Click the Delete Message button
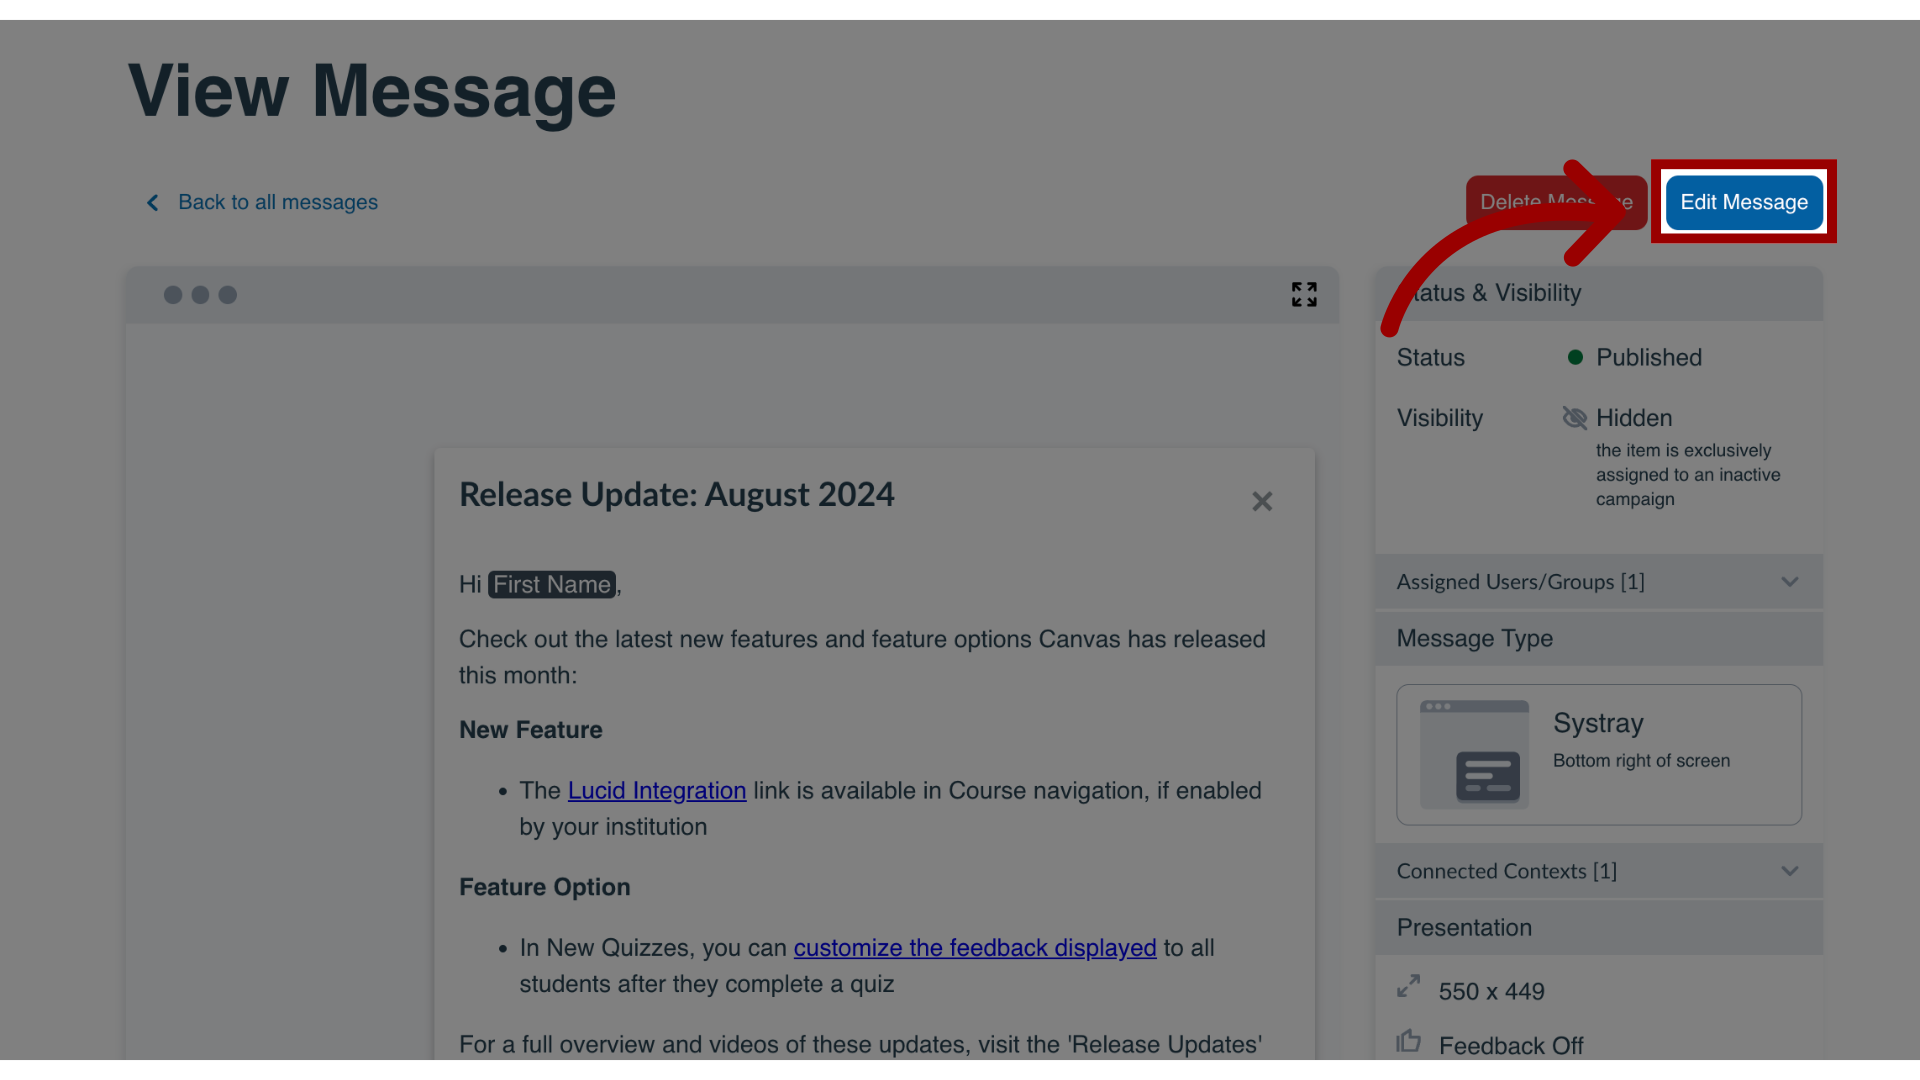The height and width of the screenshot is (1080, 1920). click(1556, 202)
